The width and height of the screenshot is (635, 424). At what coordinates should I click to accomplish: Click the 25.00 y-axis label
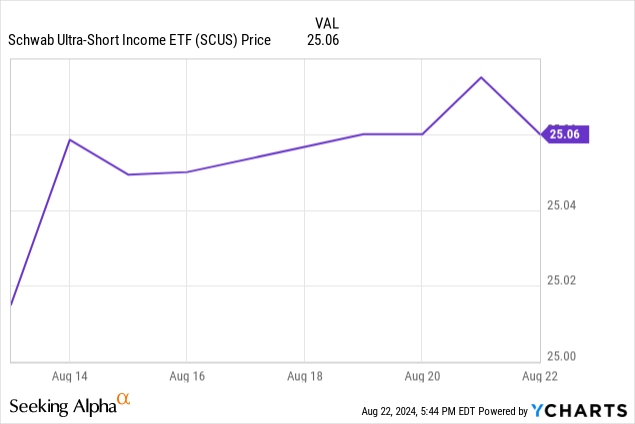563,357
